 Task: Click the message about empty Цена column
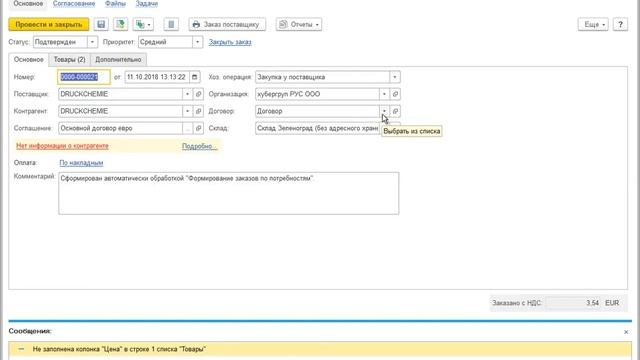119,349
